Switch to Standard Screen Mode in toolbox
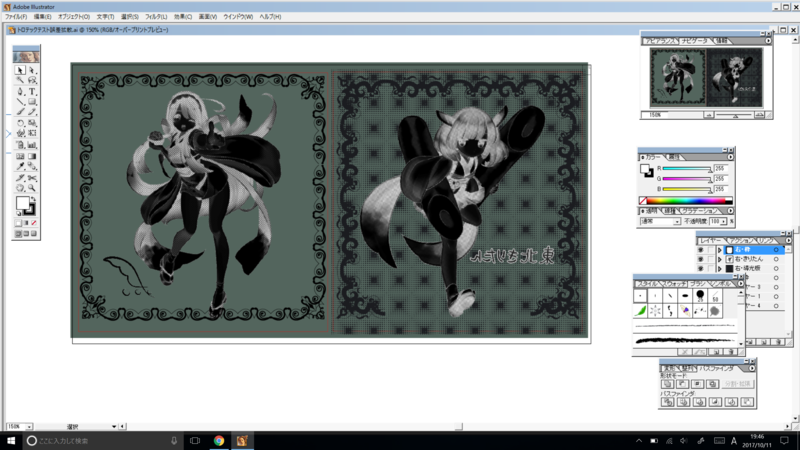 click(x=18, y=234)
